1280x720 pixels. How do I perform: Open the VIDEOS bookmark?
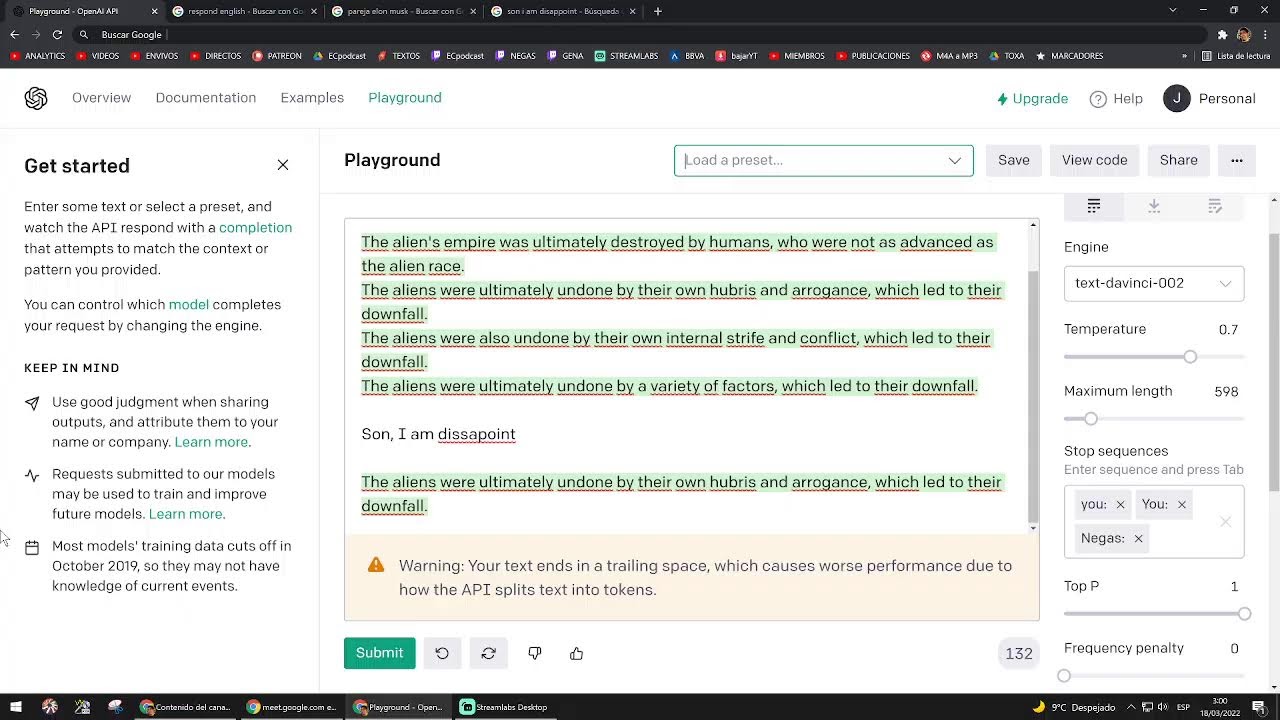tap(97, 56)
